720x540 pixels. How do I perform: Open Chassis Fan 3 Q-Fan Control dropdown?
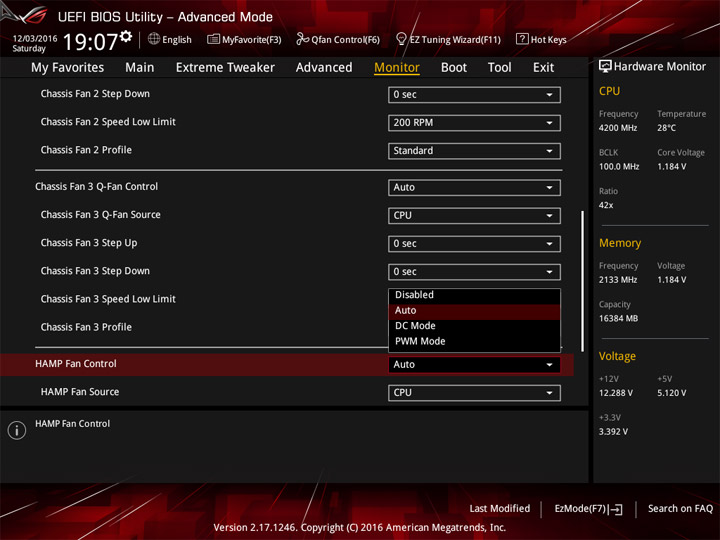(x=474, y=187)
